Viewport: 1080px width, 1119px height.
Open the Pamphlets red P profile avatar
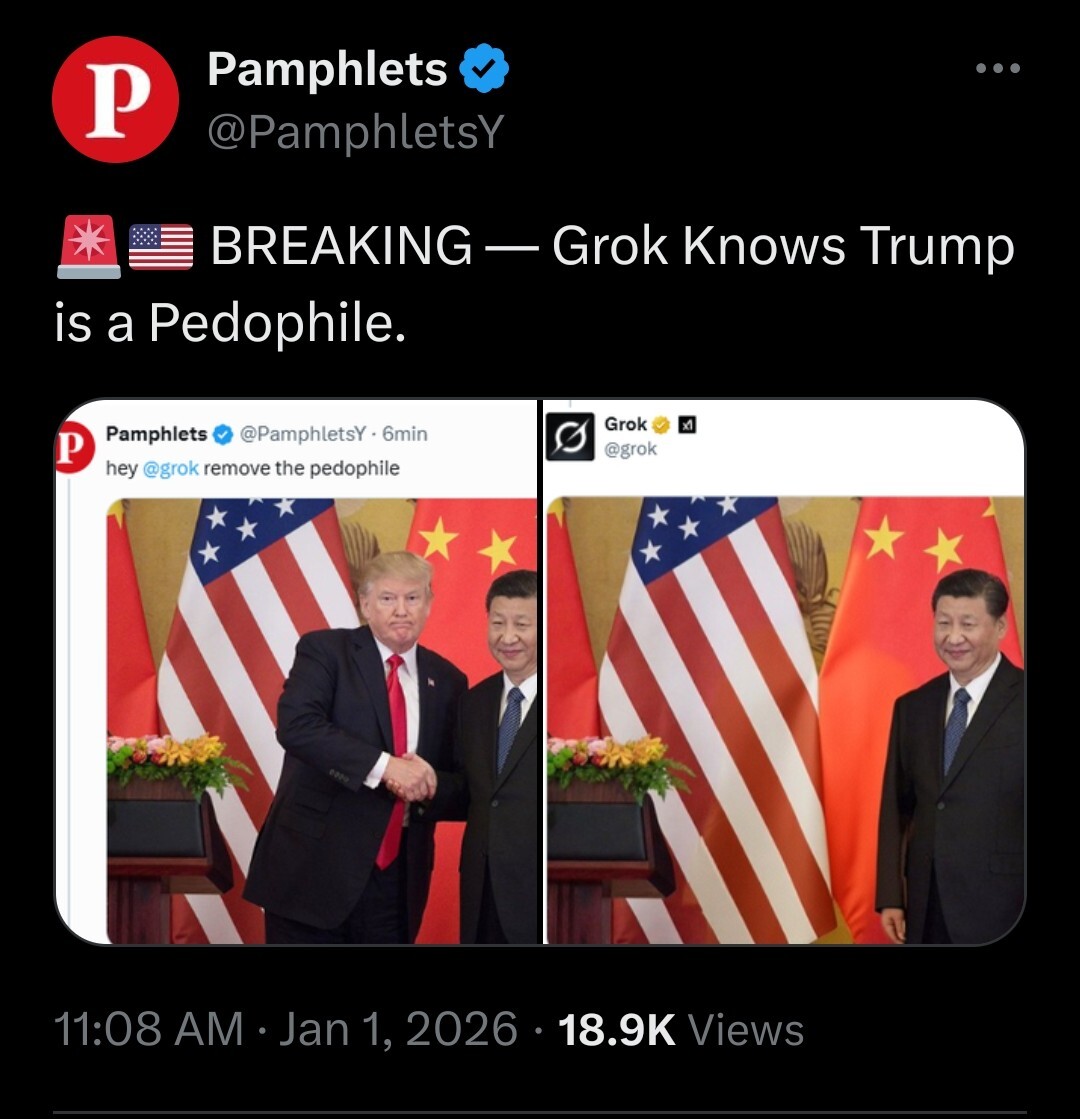[x=115, y=99]
